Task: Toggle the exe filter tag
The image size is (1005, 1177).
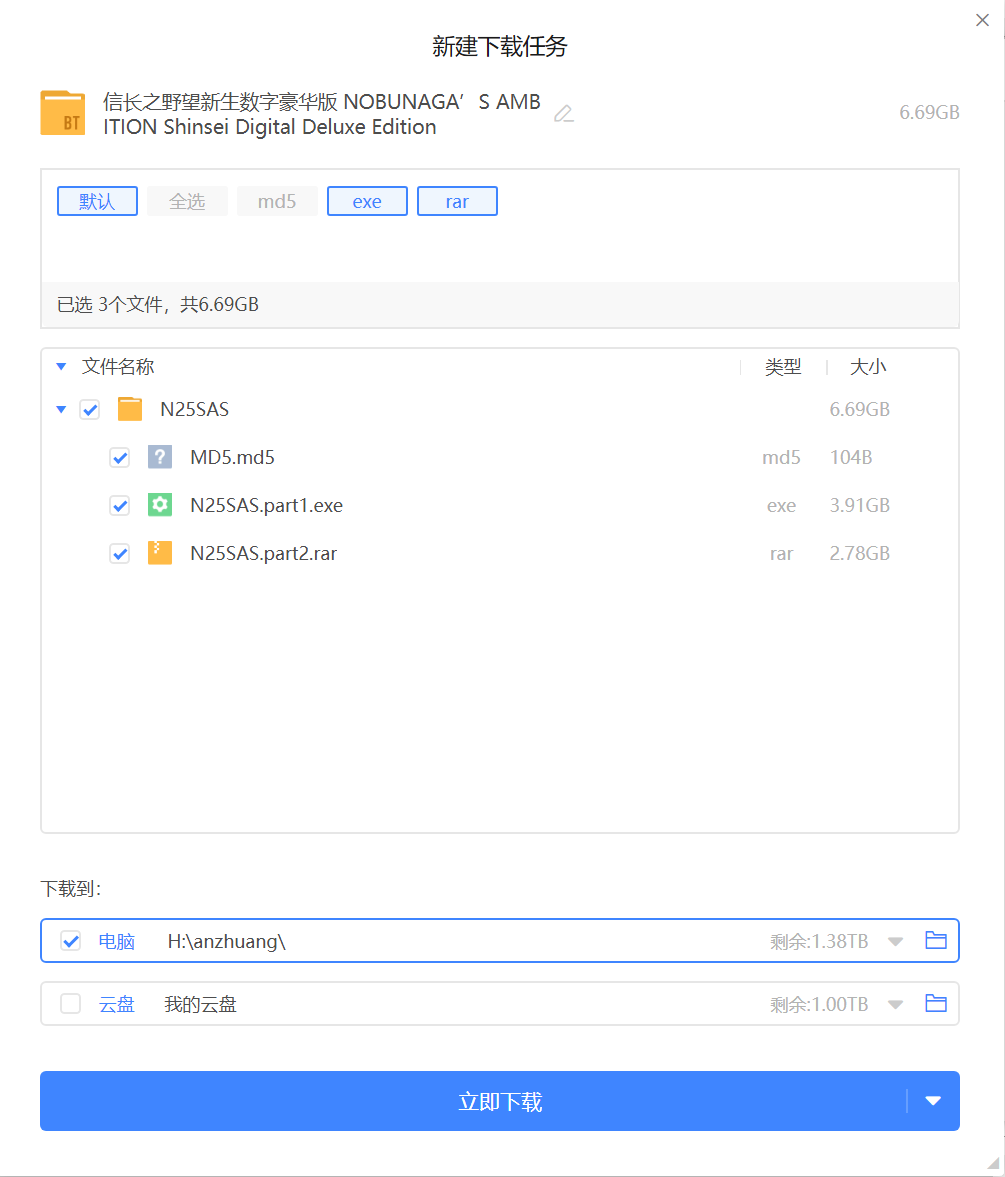Action: [367, 201]
